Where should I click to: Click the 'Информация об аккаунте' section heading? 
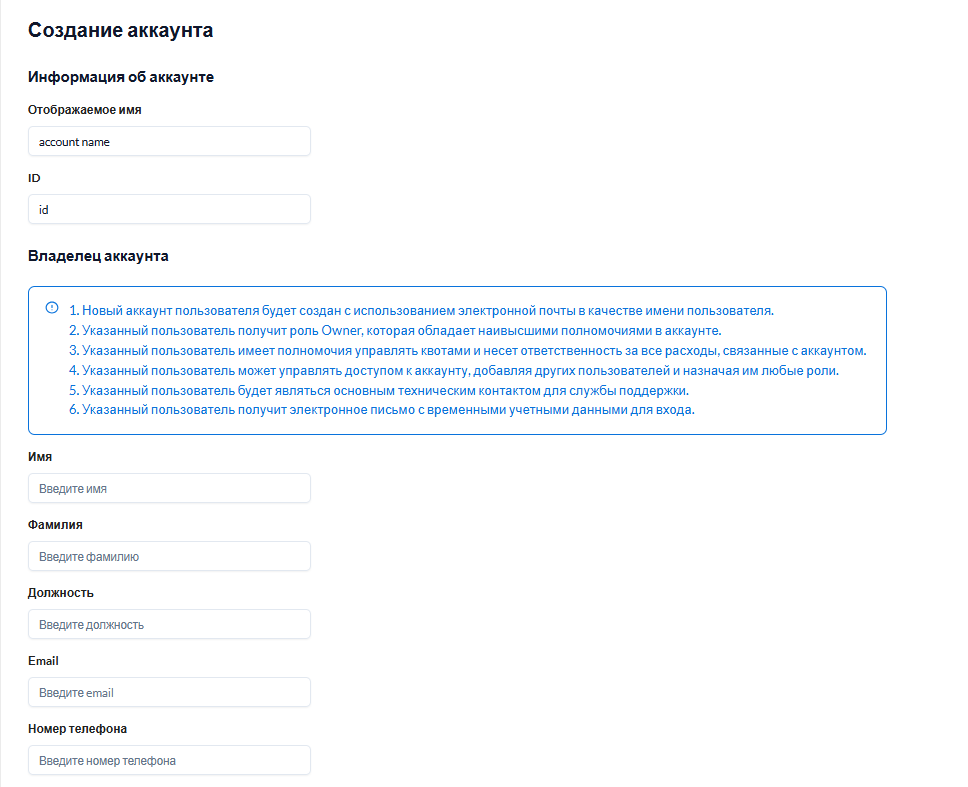click(x=121, y=77)
